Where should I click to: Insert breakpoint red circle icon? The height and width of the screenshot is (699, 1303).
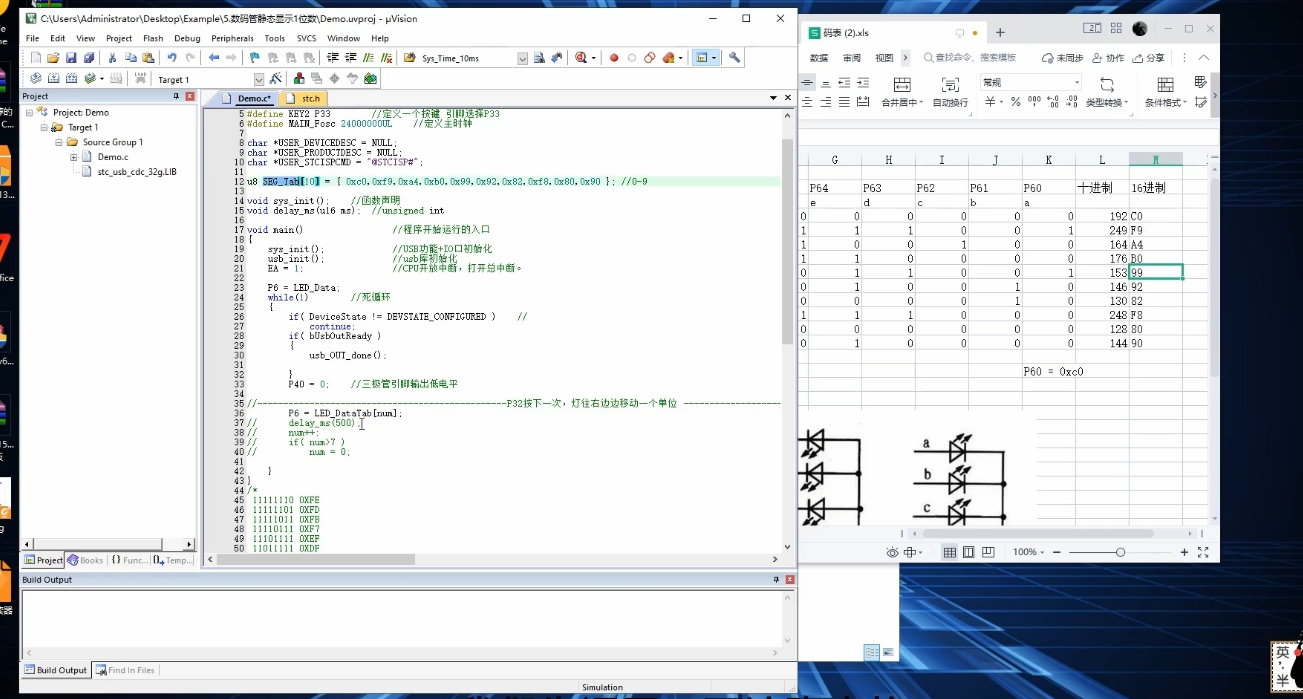pos(614,58)
